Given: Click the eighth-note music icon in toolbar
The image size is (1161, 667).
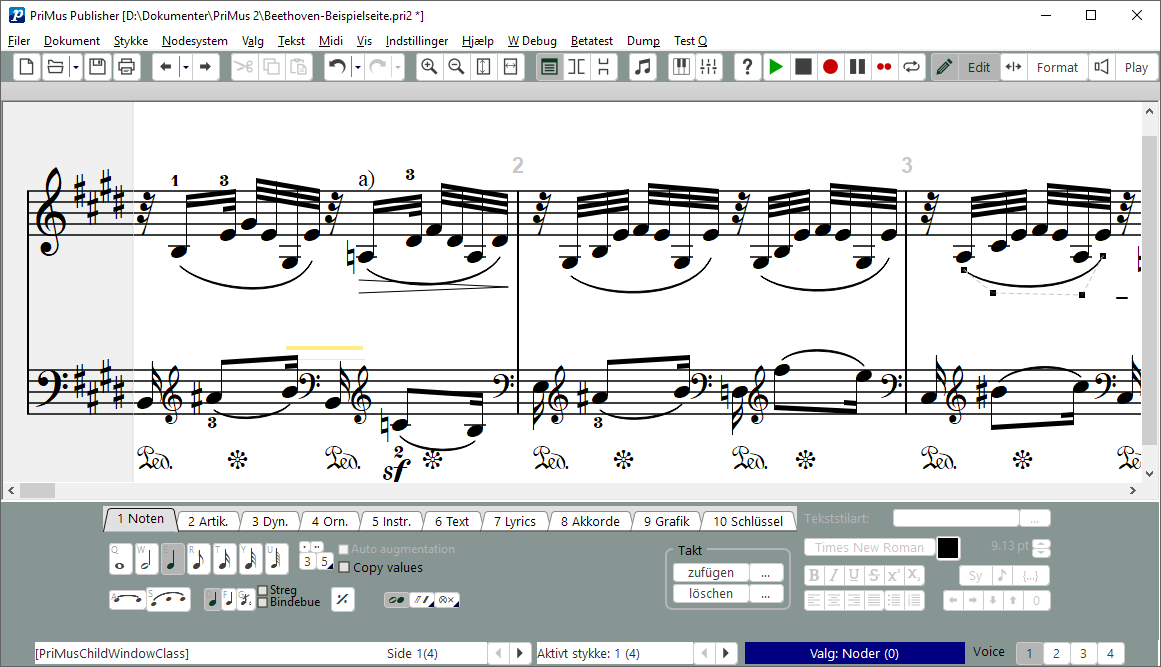Looking at the screenshot, I should [x=643, y=67].
